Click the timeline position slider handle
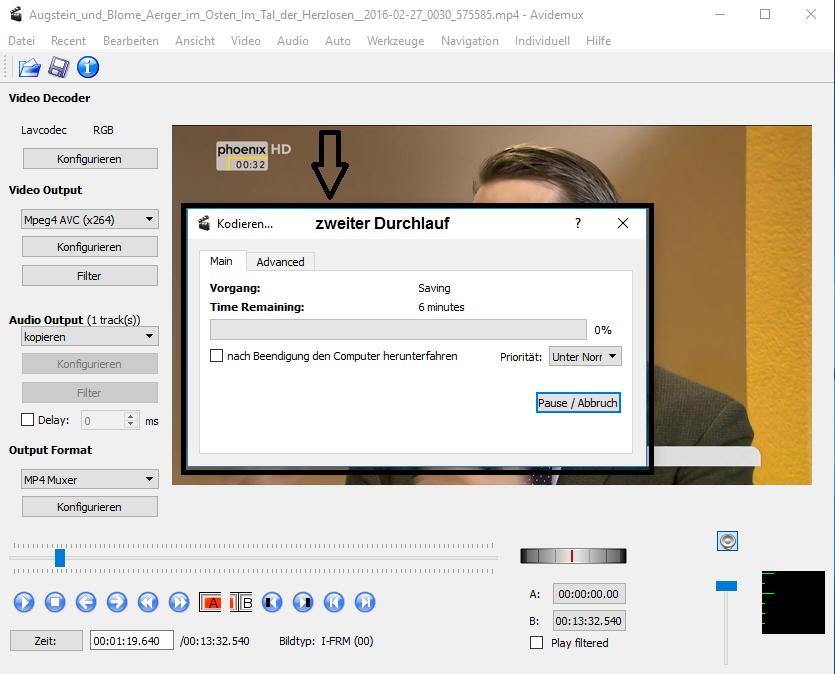This screenshot has height=674, width=835. (60, 557)
